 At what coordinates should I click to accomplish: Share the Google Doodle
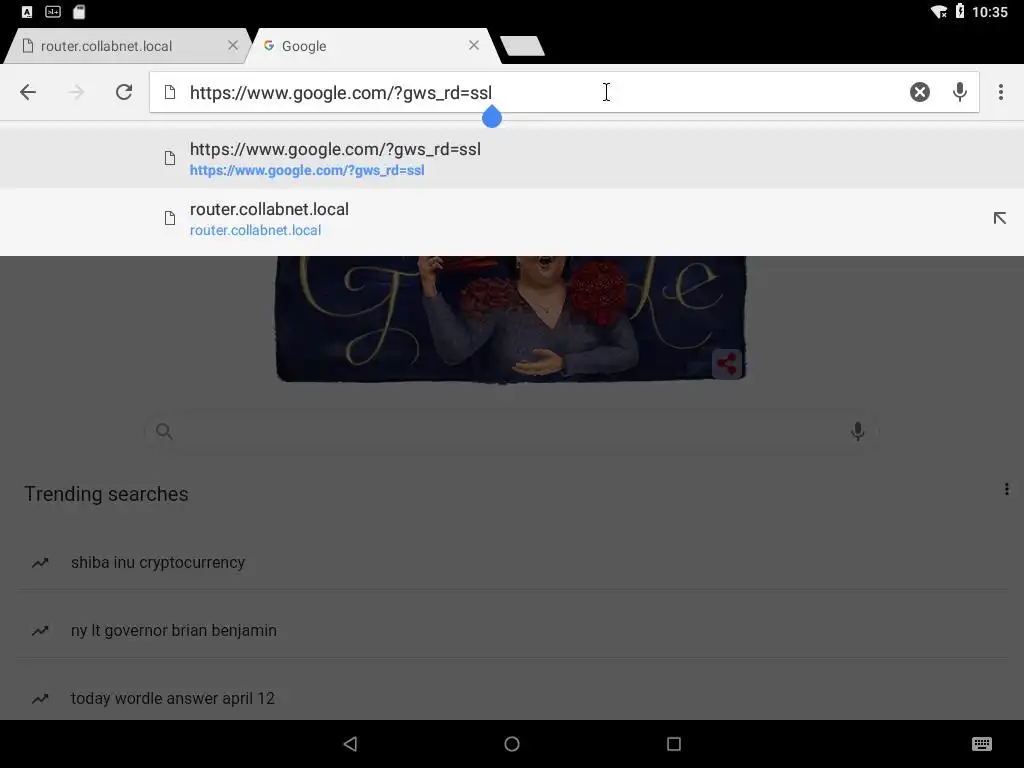click(727, 364)
